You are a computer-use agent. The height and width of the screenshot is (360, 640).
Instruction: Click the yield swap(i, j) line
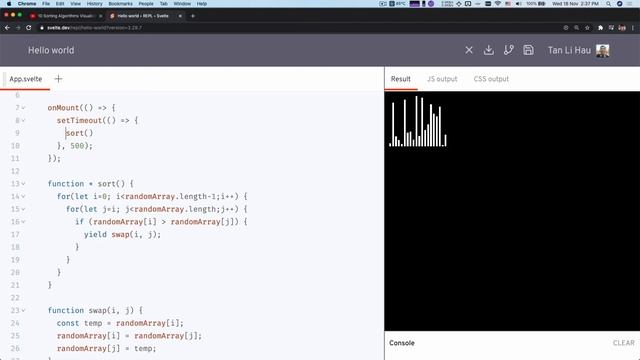click(122, 234)
